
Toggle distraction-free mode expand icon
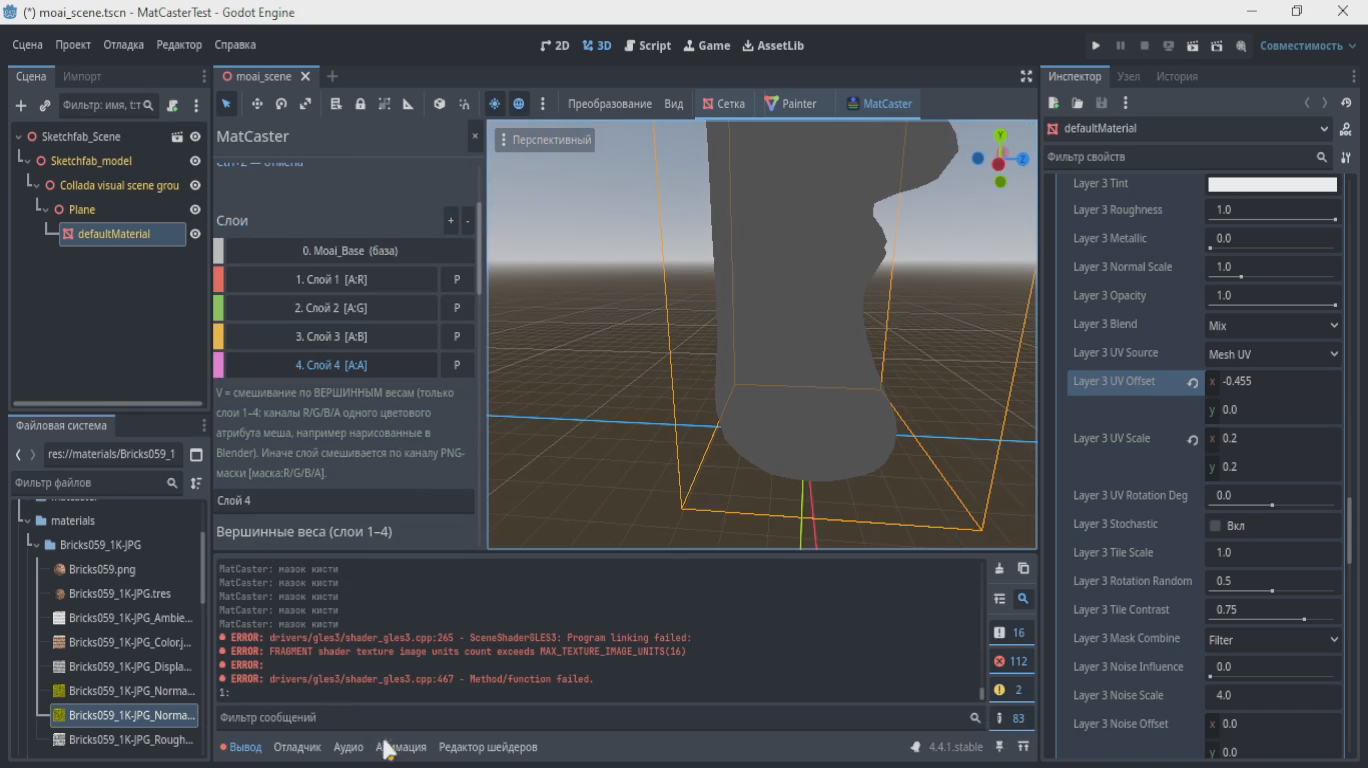tap(1026, 76)
